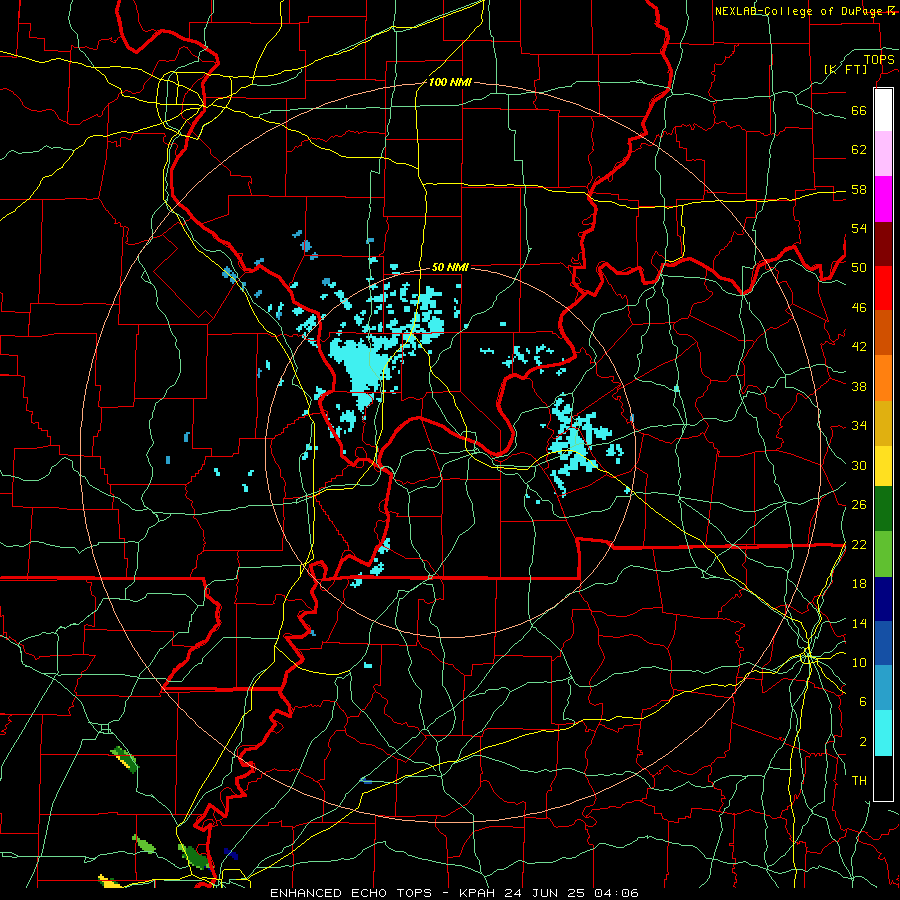The height and width of the screenshot is (900, 900).
Task: Click the legend value 66
Action: (859, 110)
